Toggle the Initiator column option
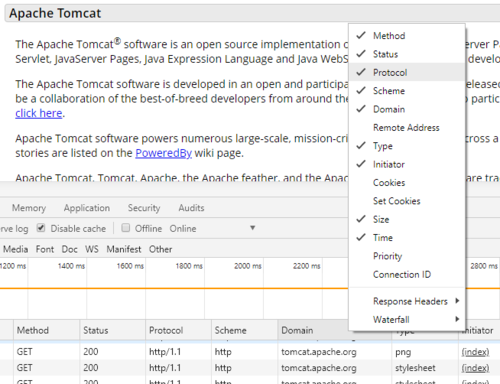 pos(407,164)
